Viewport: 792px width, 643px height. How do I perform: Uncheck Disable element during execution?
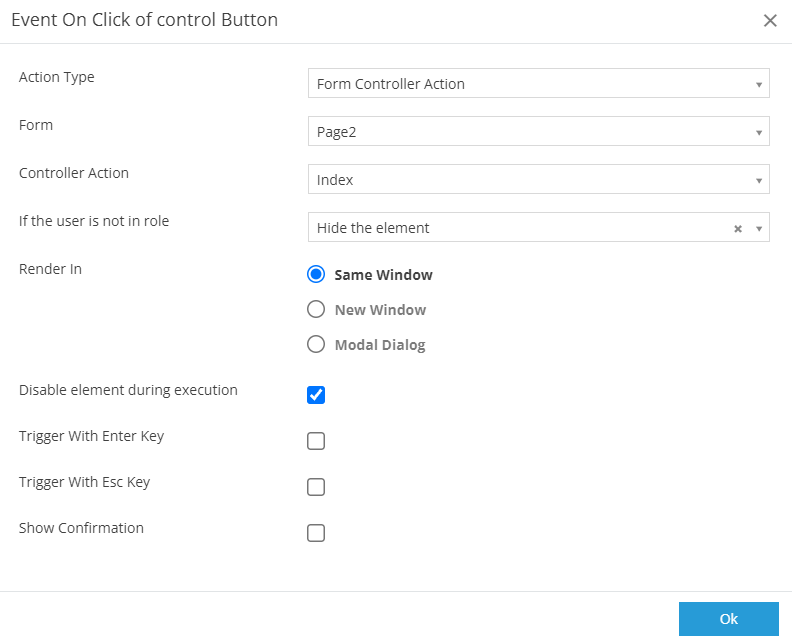point(316,395)
